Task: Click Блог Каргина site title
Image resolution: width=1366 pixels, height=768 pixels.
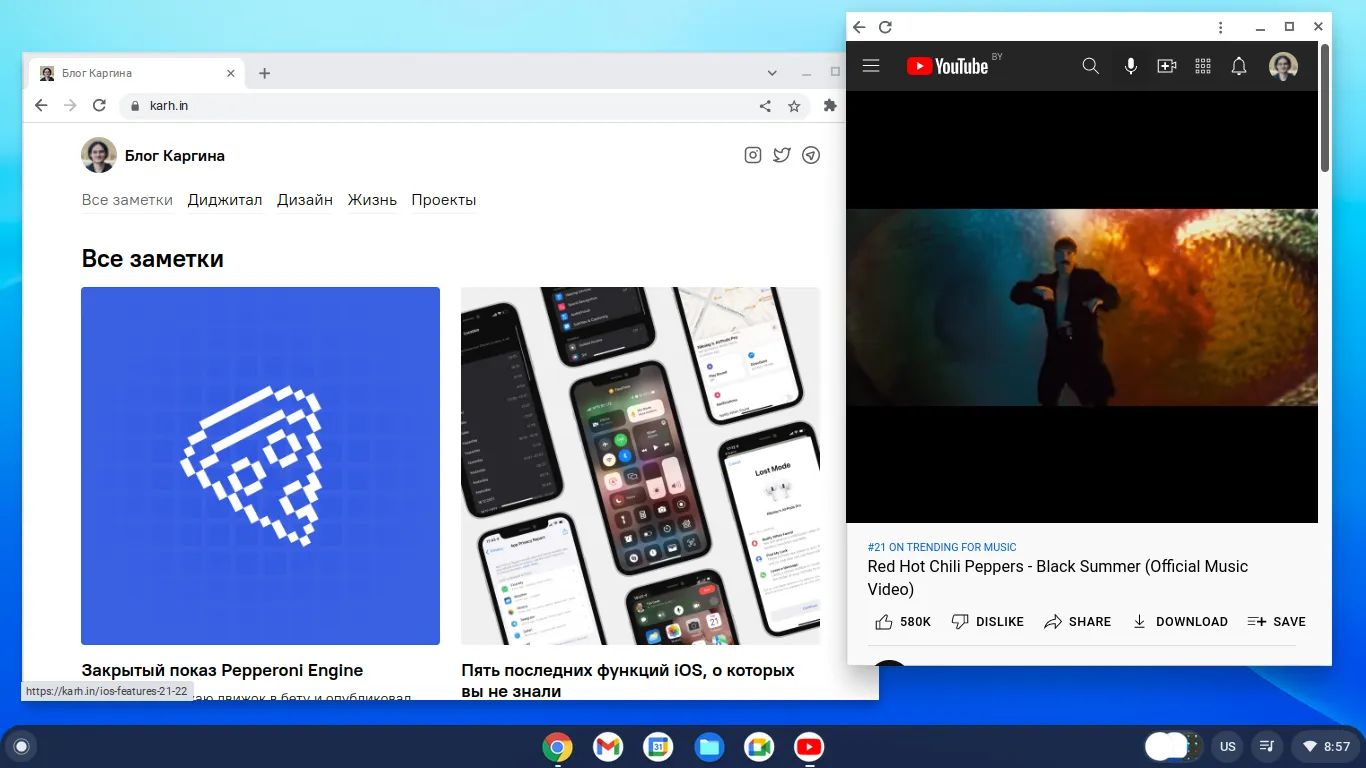Action: tap(175, 156)
